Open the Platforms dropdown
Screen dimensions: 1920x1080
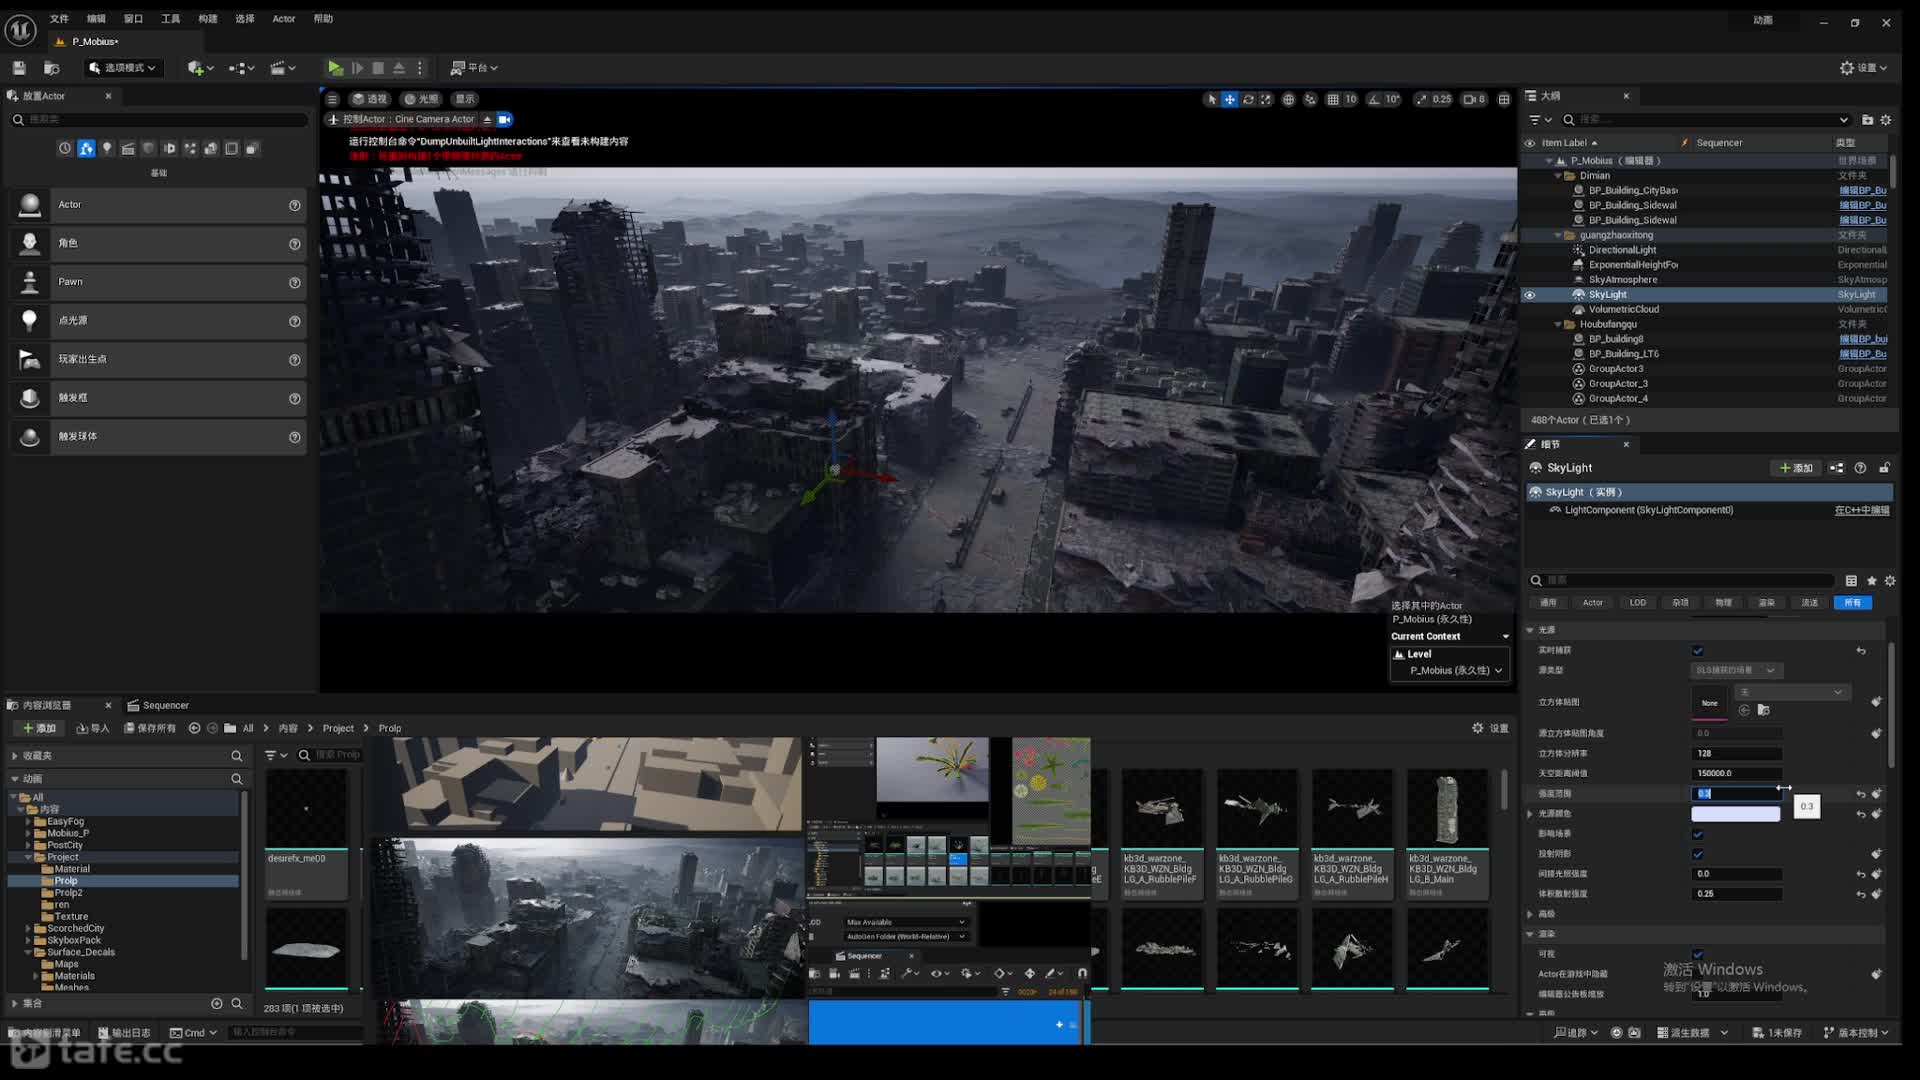click(474, 68)
